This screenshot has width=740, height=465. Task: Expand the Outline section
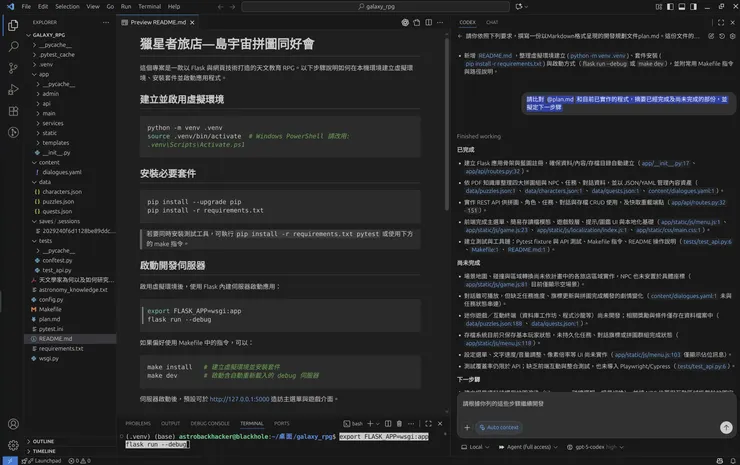point(43,441)
